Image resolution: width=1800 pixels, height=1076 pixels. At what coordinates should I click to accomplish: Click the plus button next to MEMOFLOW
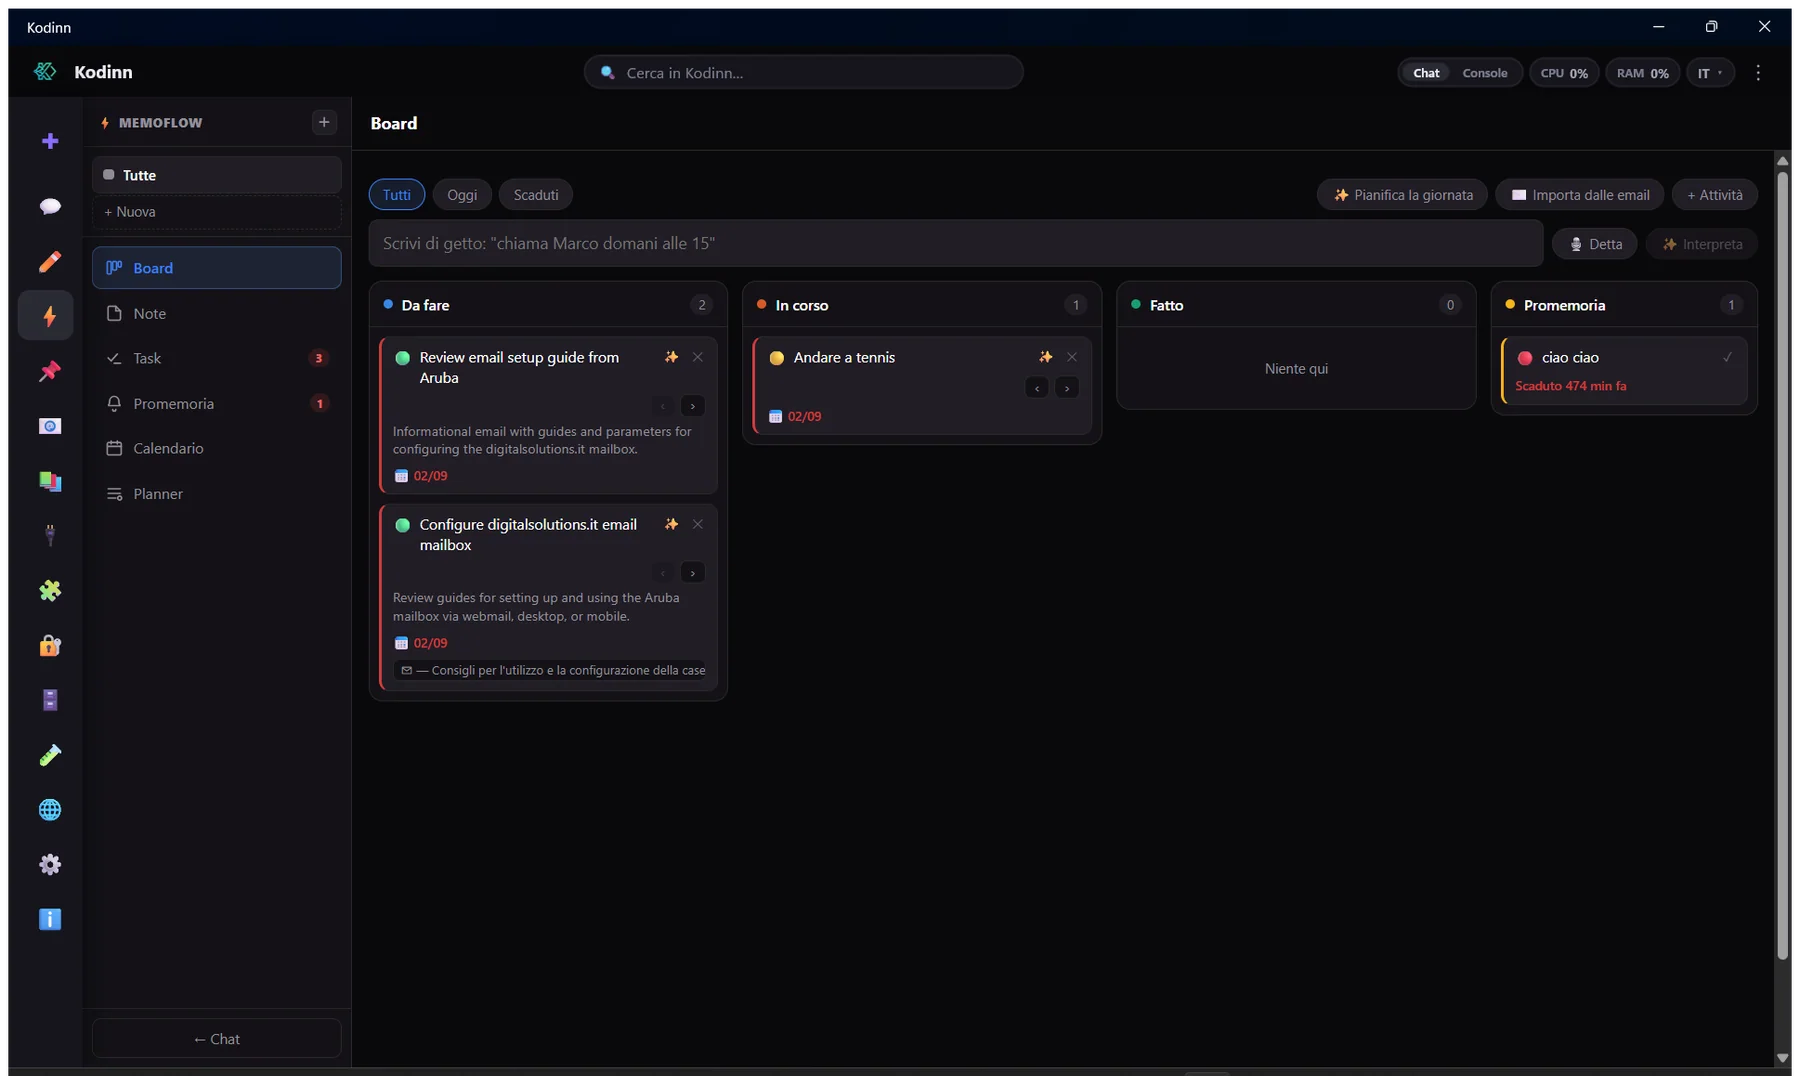click(x=324, y=122)
